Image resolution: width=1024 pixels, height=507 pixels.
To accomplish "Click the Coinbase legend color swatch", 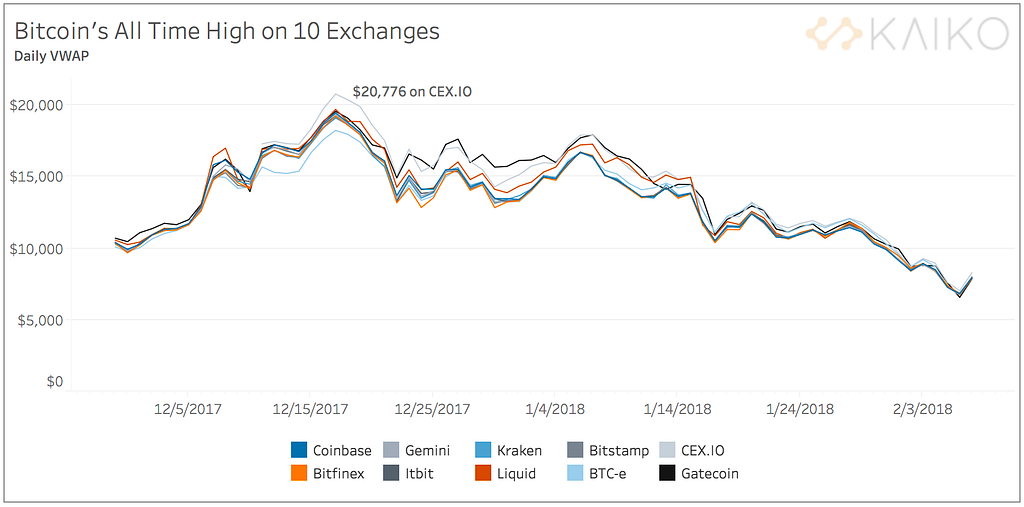I will (x=298, y=451).
